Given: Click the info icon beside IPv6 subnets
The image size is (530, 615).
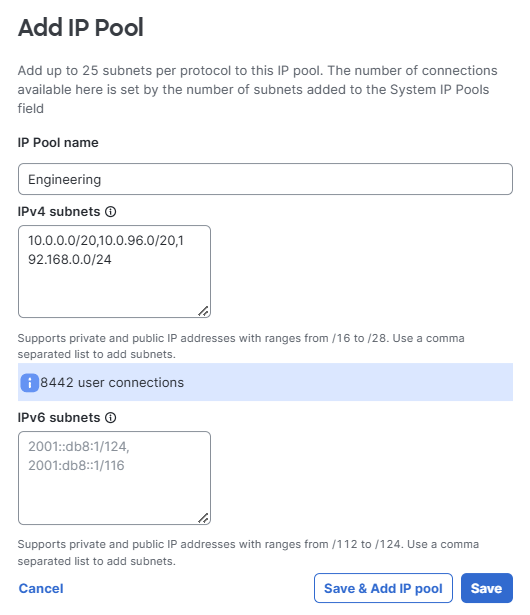Looking at the screenshot, I should (111, 418).
